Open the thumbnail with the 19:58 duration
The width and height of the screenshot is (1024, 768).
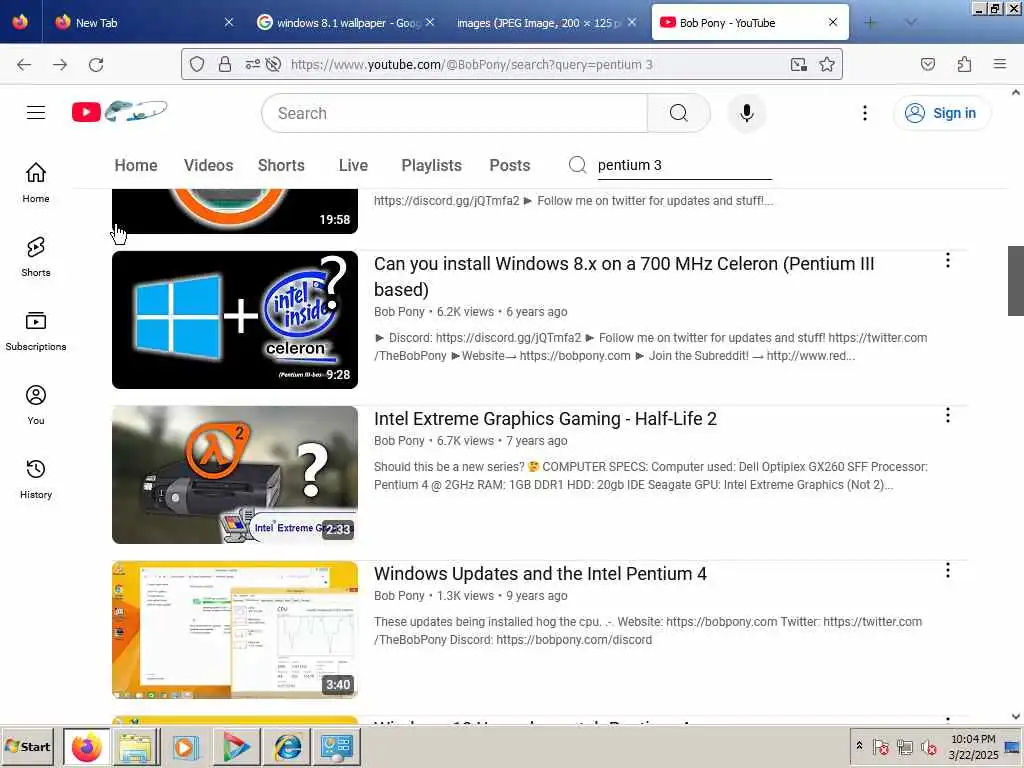[235, 211]
